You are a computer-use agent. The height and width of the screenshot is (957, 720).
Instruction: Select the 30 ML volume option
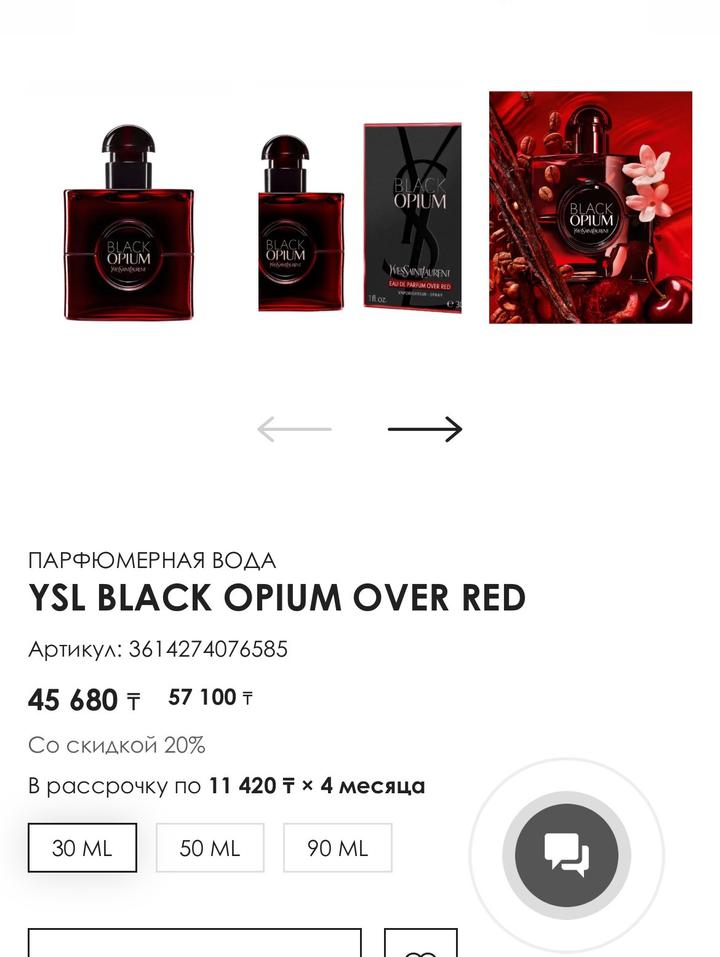pos(82,848)
